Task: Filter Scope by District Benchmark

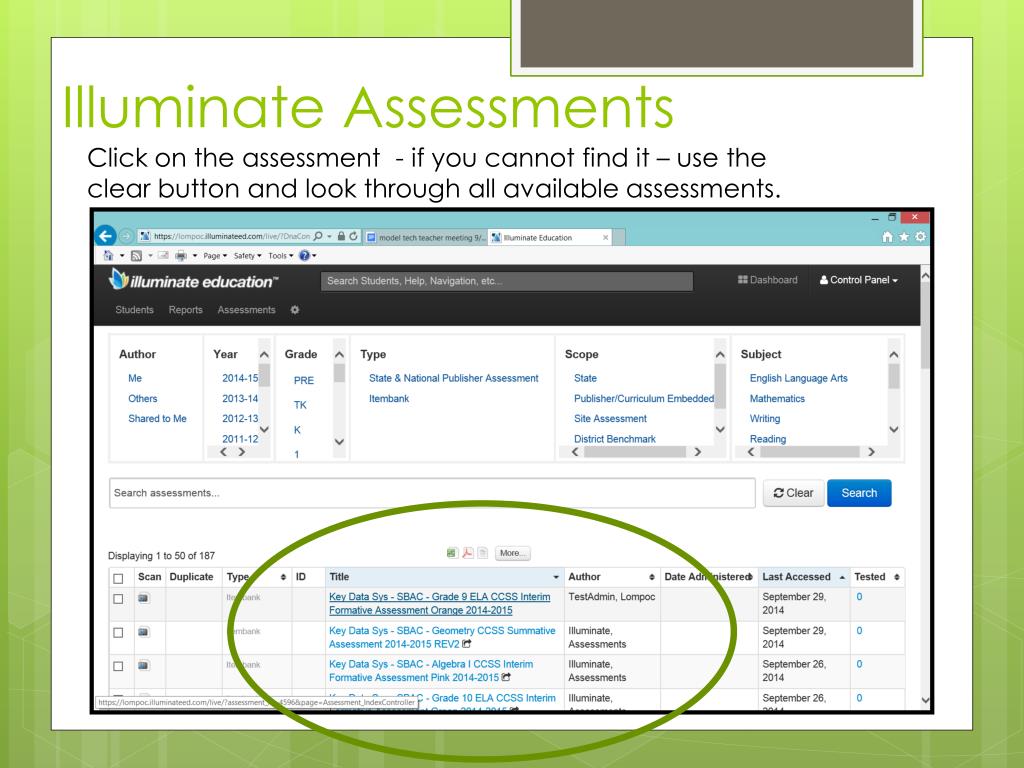Action: [615, 439]
